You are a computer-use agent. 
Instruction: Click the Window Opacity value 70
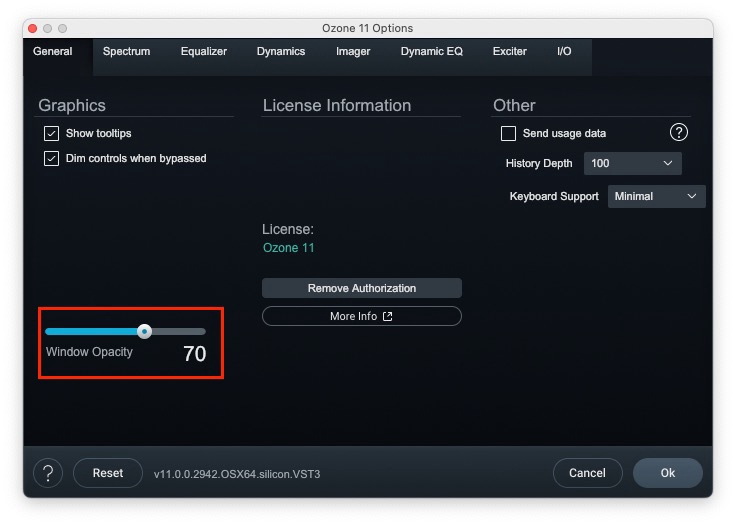(194, 354)
